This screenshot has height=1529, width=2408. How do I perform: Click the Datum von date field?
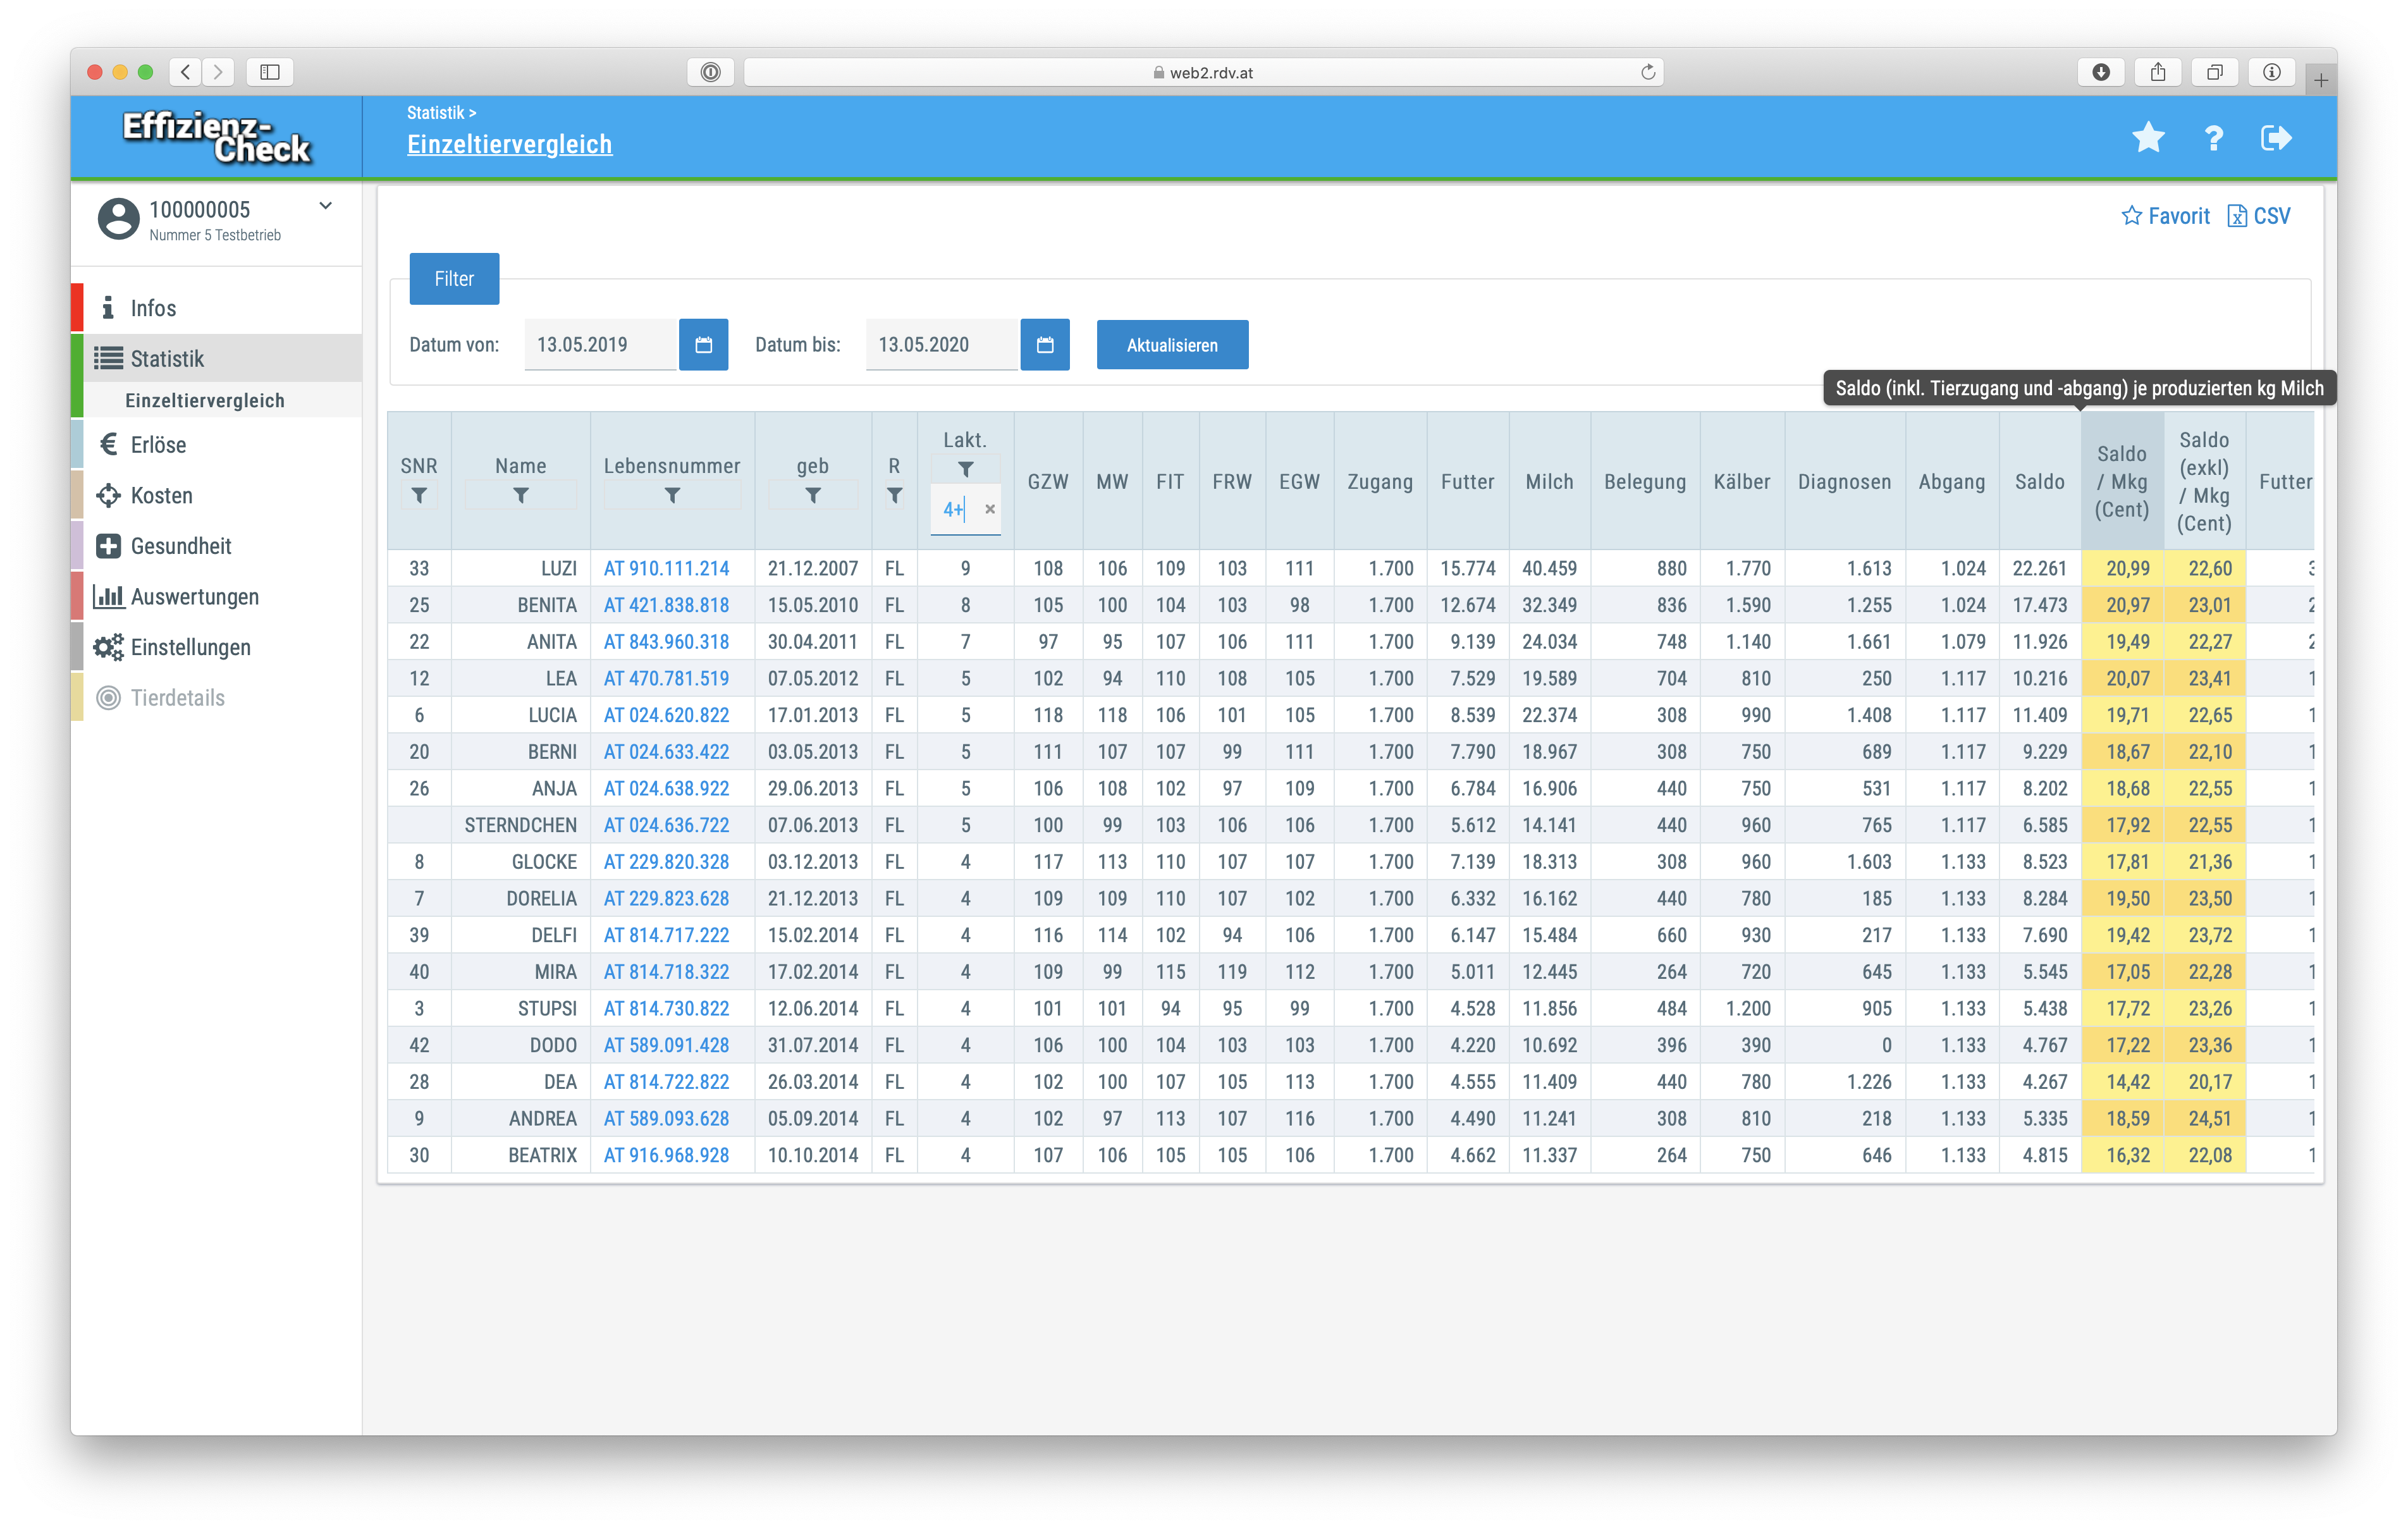tap(599, 345)
